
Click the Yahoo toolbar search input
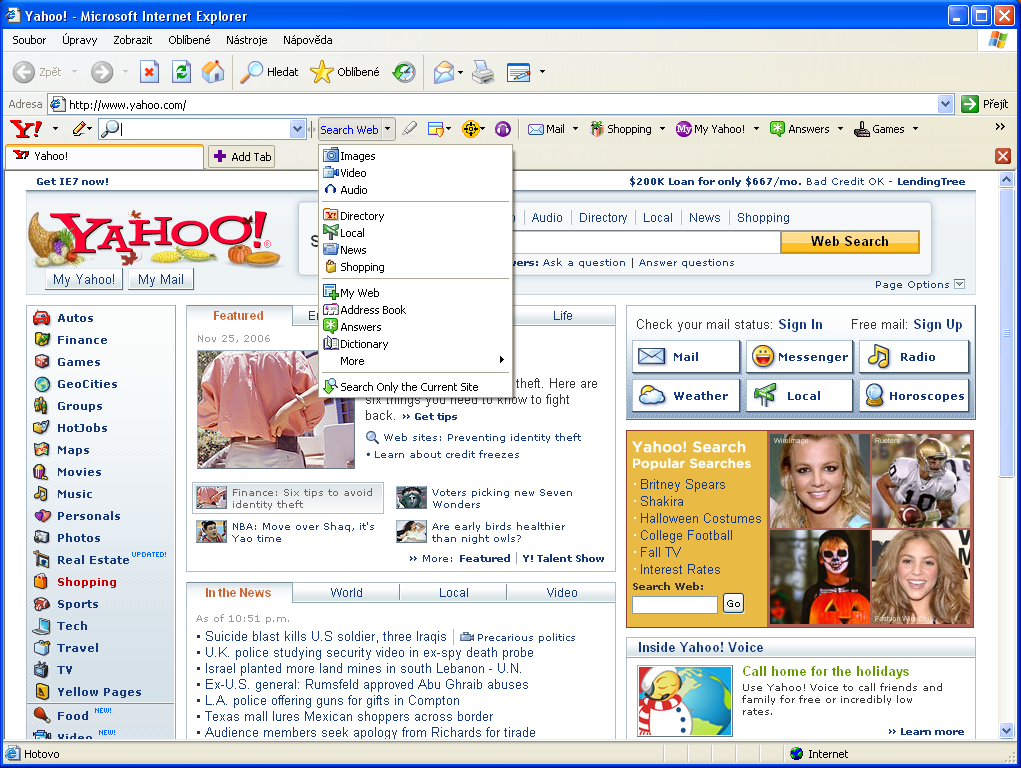(204, 129)
